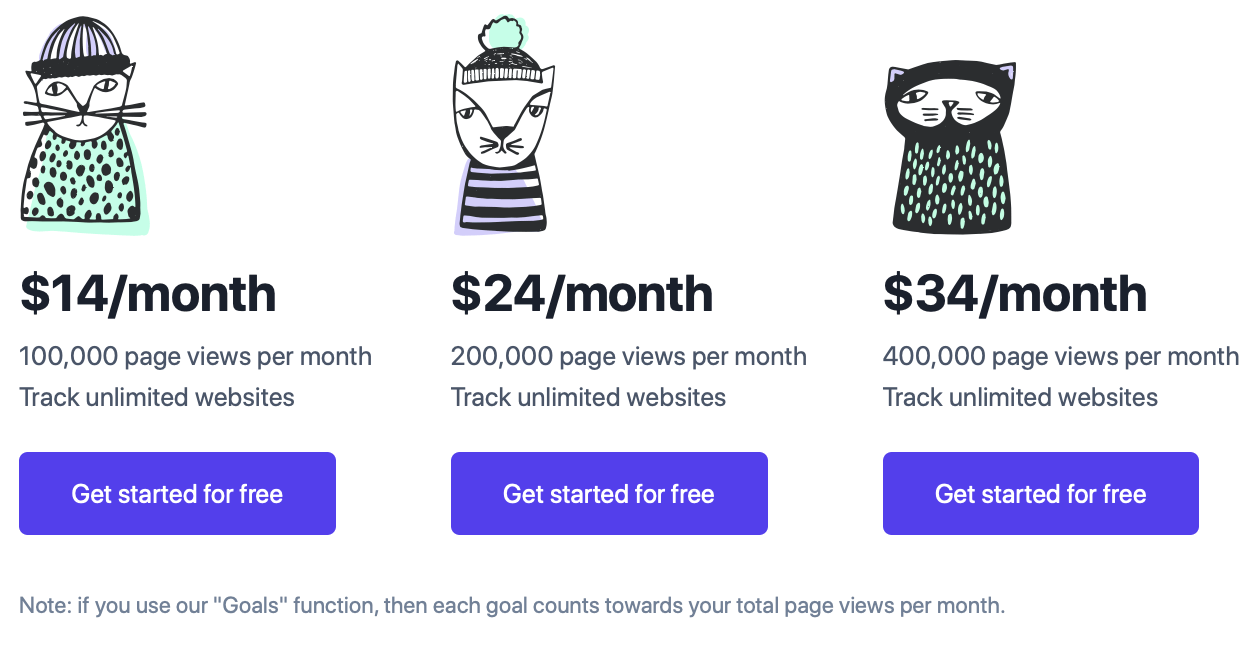Choose Get started for free under $34/month
This screenshot has height=646, width=1250.
point(1040,494)
